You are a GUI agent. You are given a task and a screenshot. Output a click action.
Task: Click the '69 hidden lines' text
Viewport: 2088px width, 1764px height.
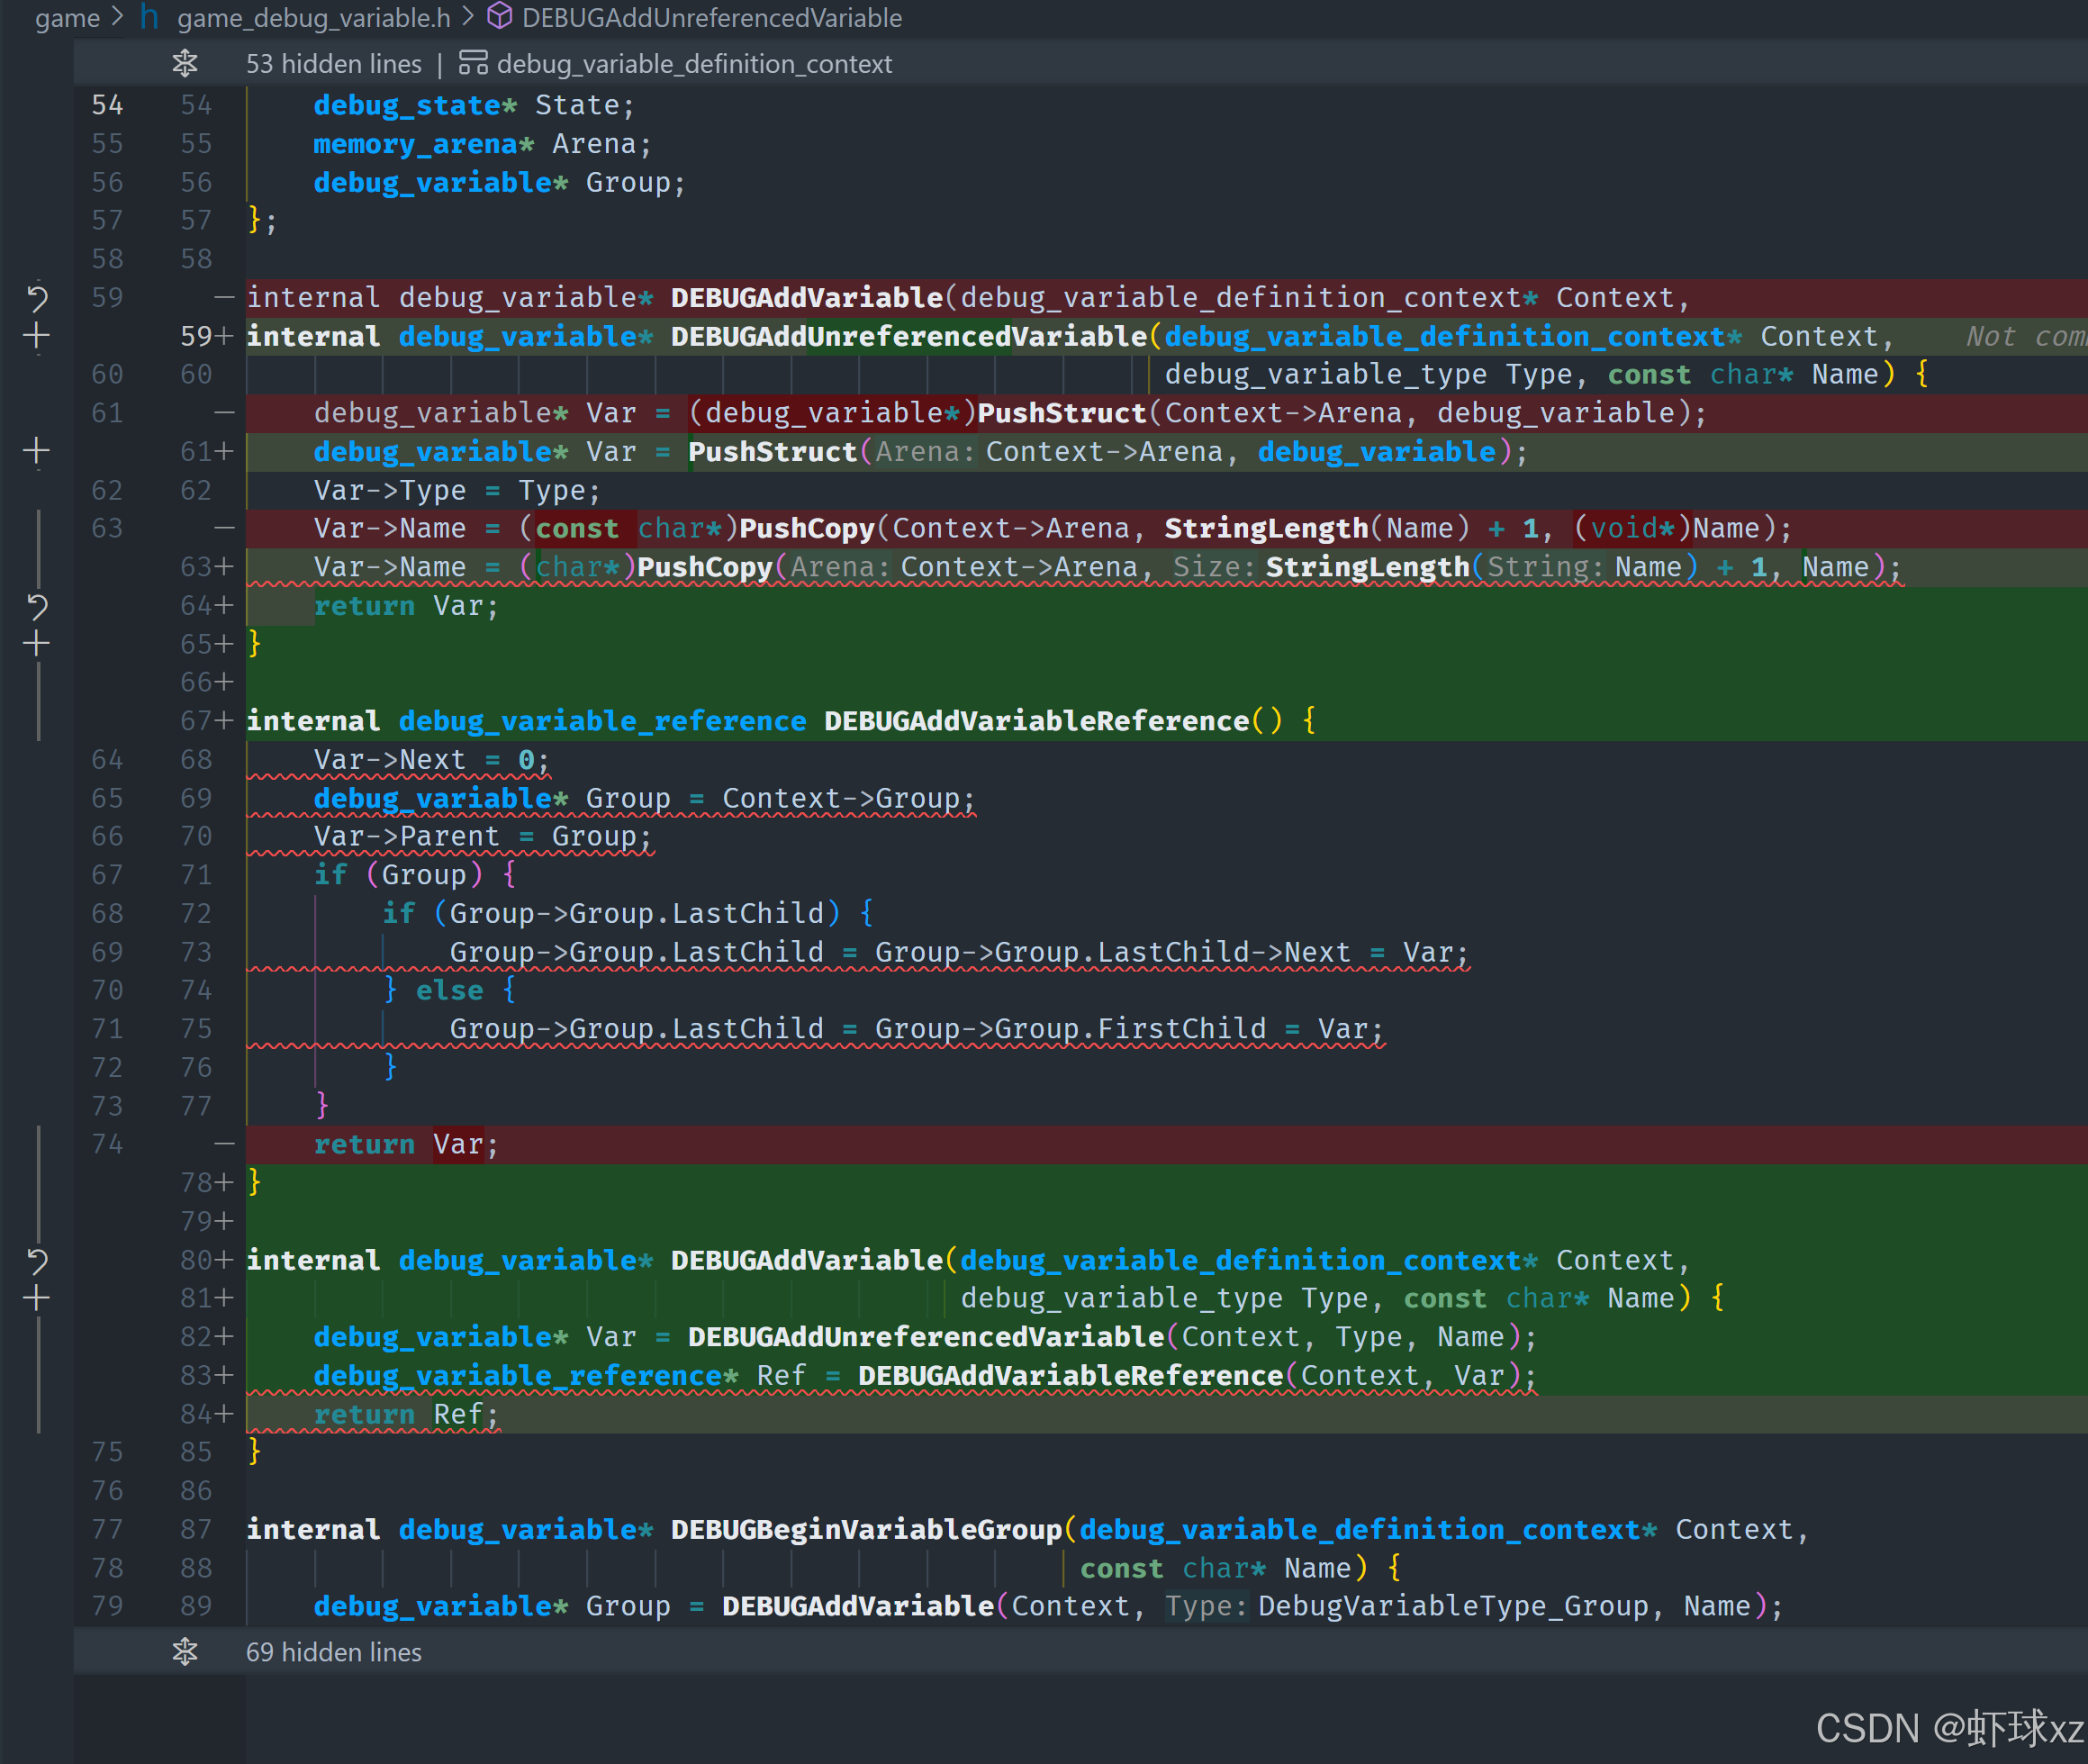pos(333,1652)
